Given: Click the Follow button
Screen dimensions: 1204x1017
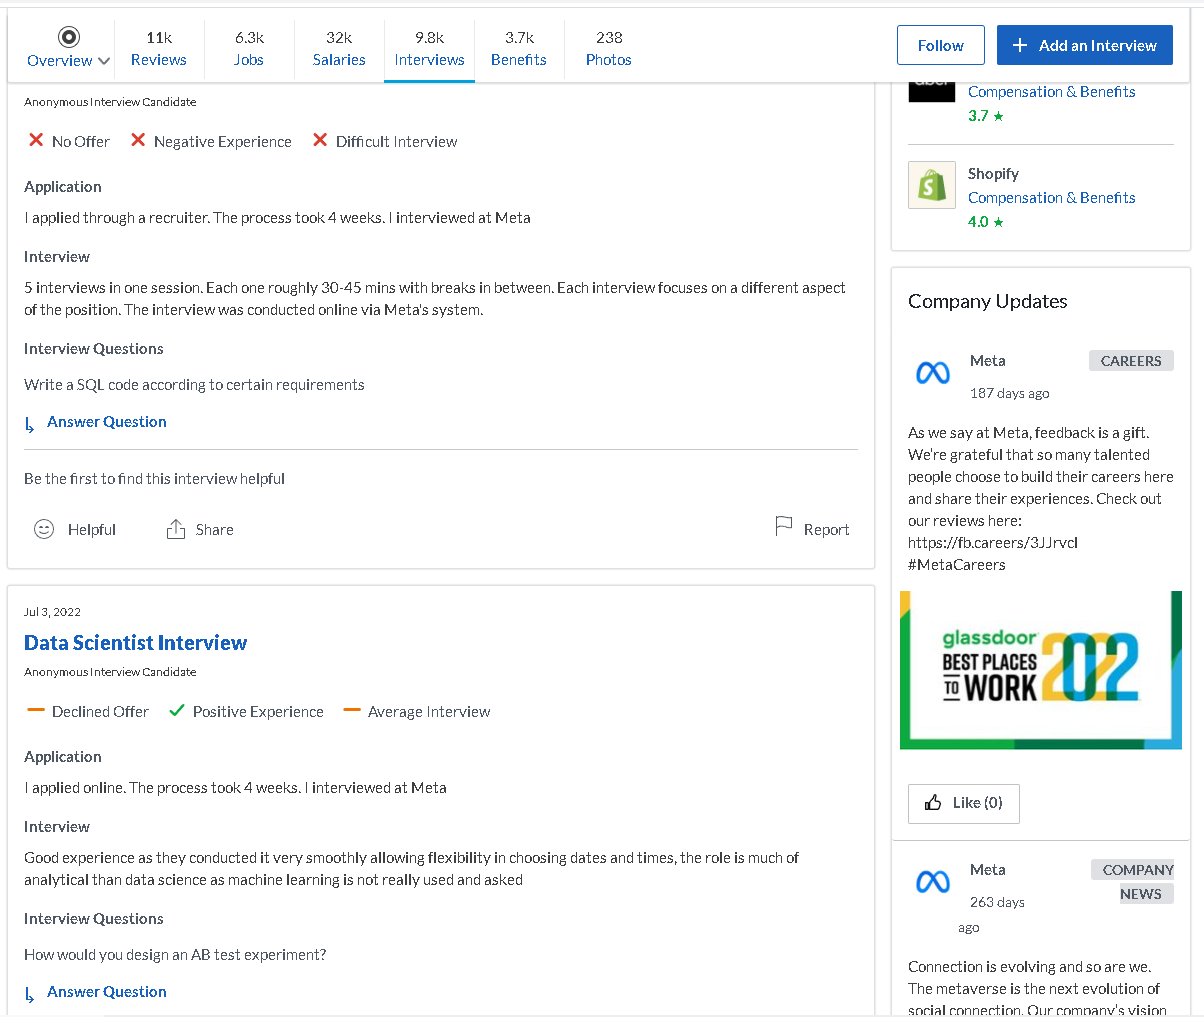Looking at the screenshot, I should click(x=939, y=45).
